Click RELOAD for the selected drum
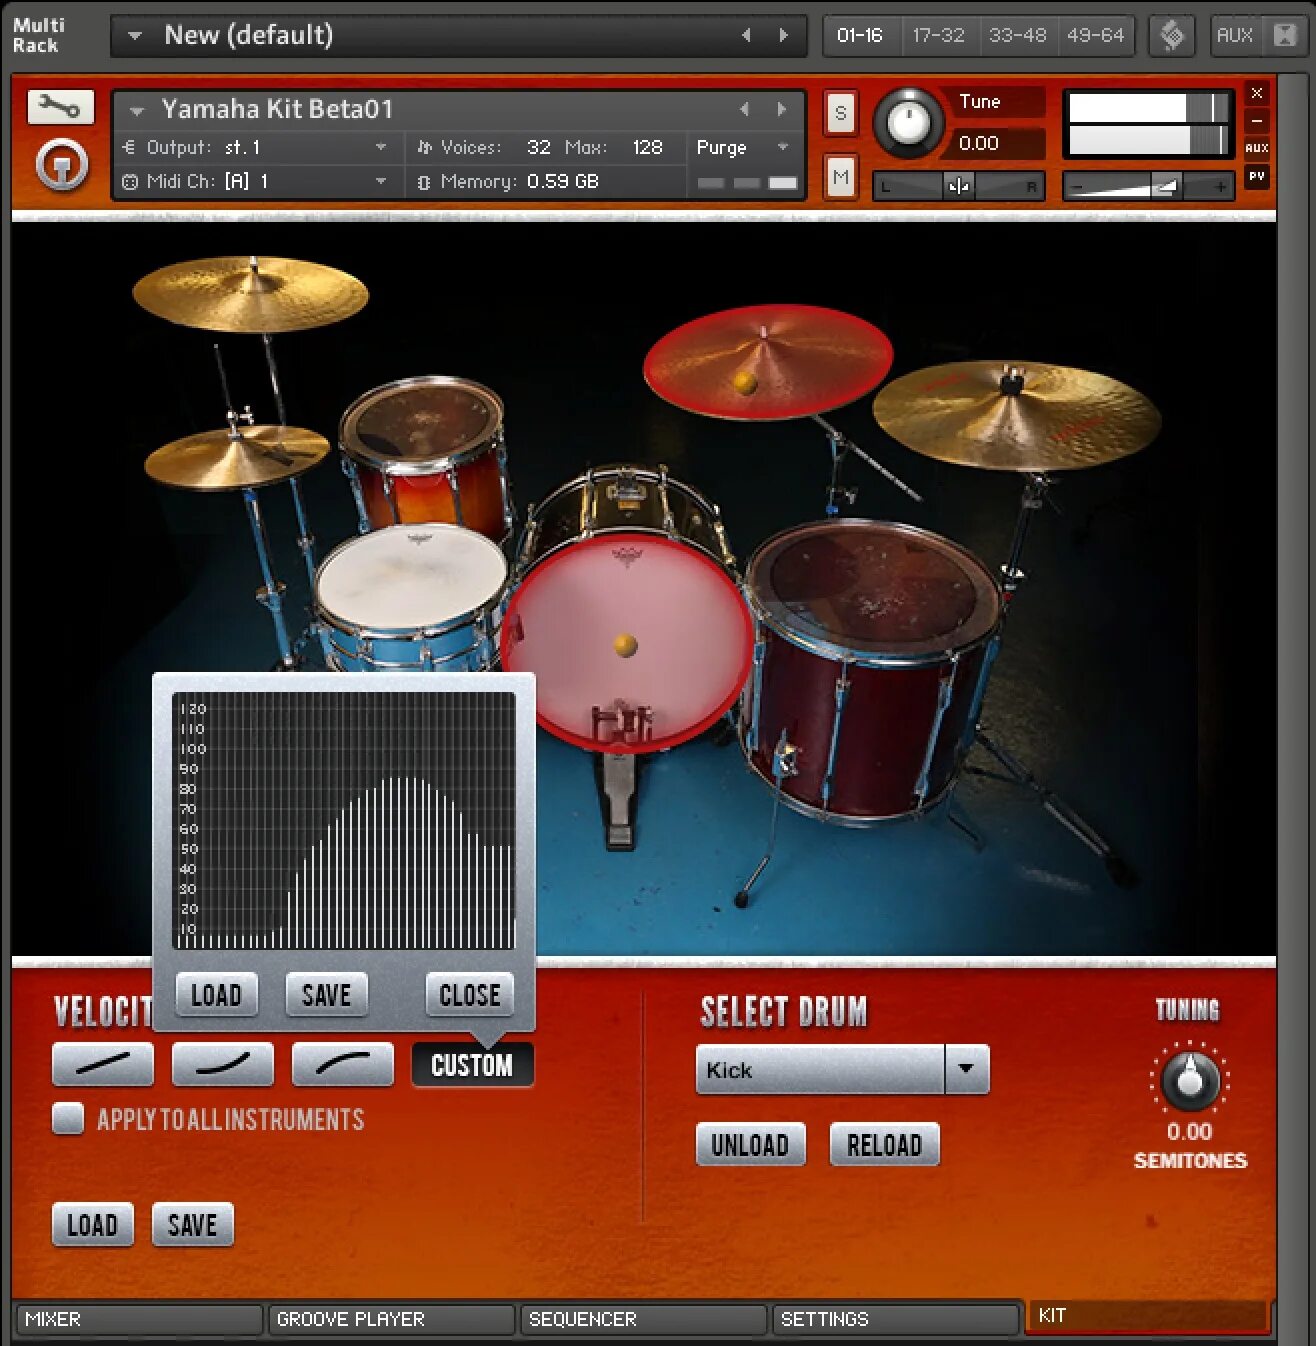Viewport: 1316px width, 1346px height. pos(884,1145)
